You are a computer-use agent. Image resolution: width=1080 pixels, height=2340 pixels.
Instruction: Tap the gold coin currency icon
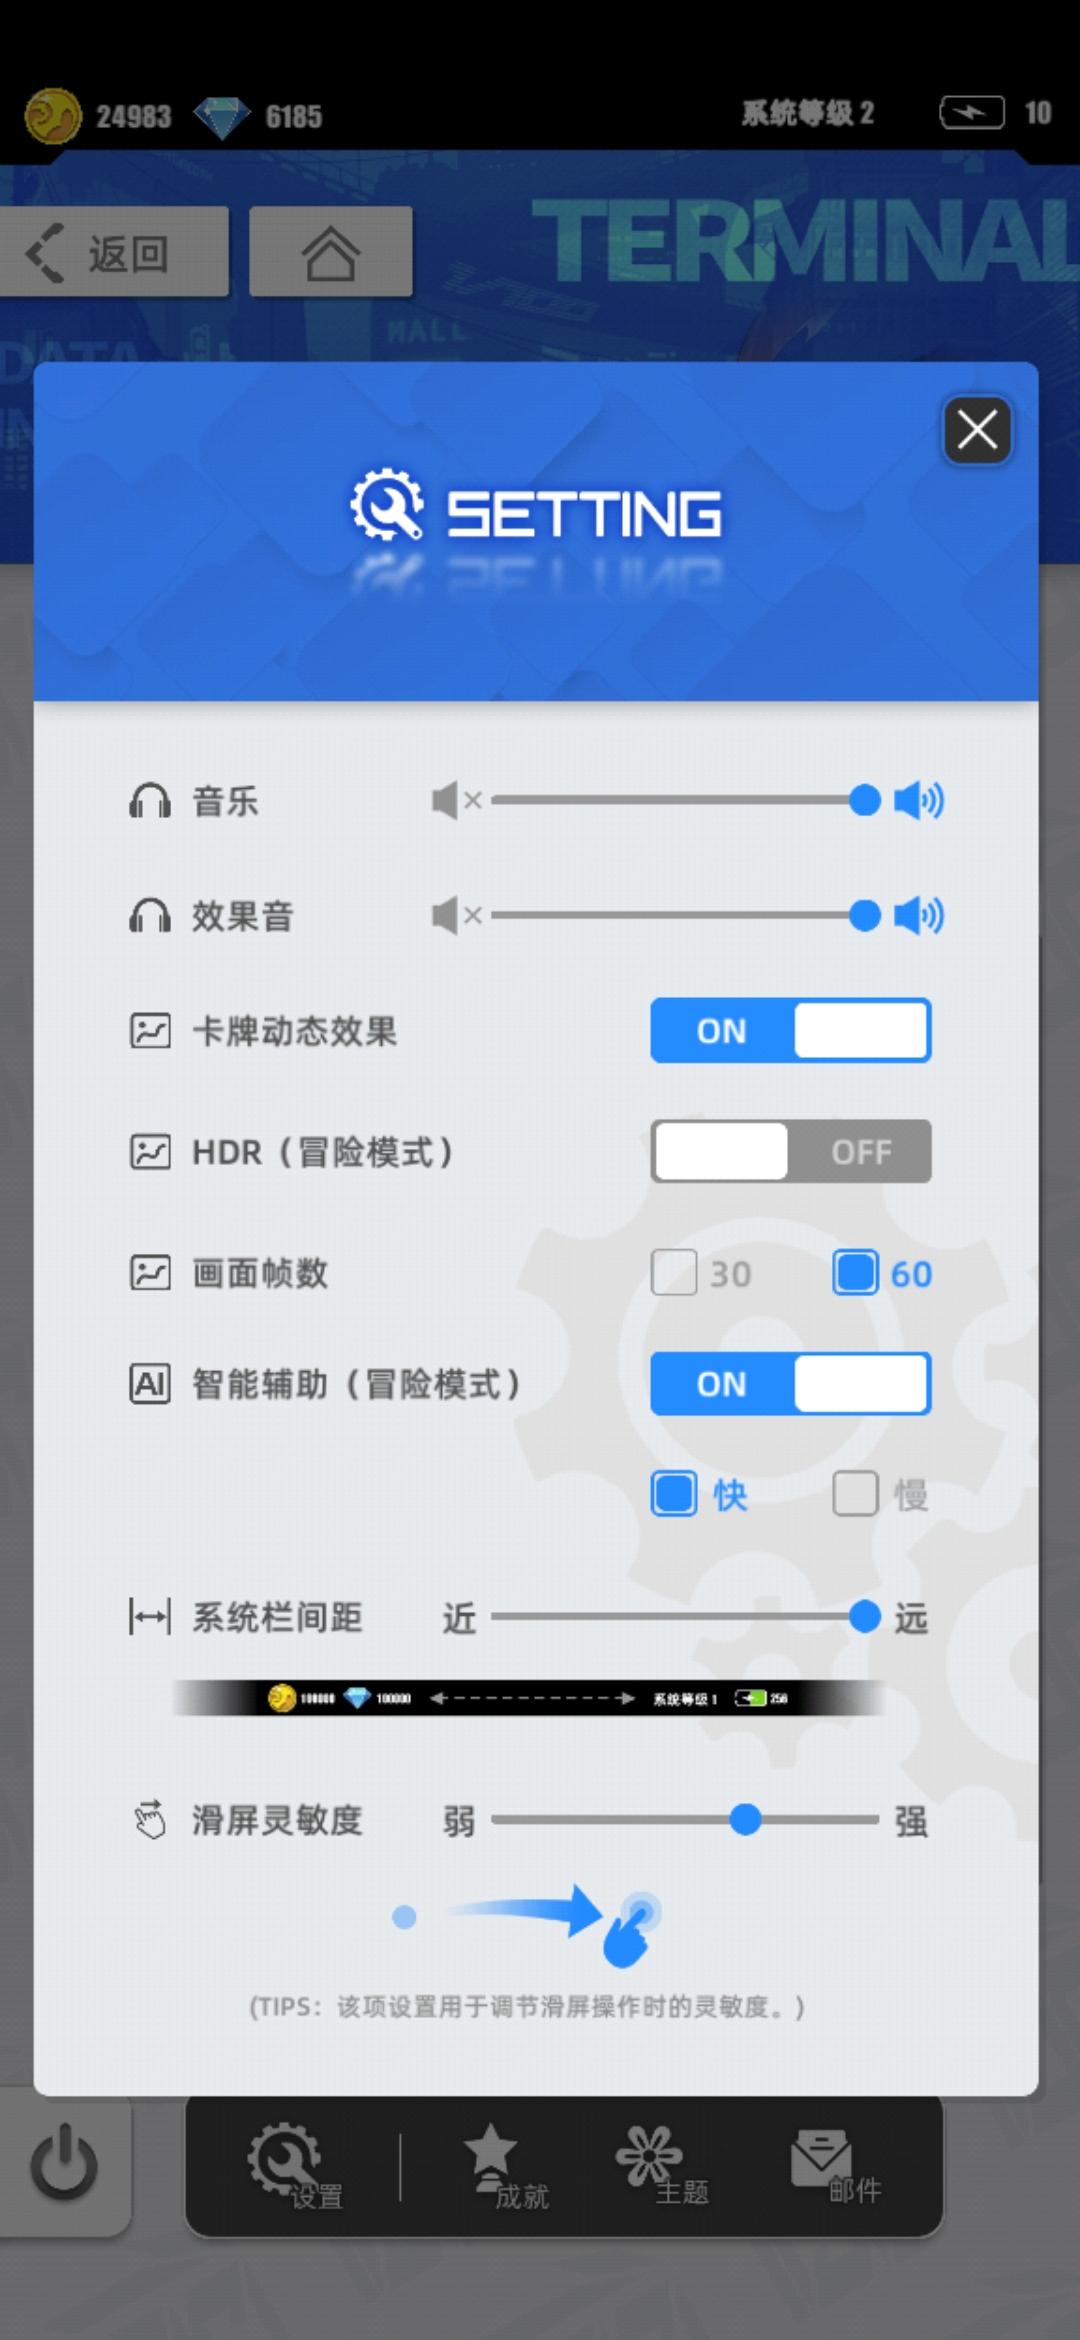(53, 116)
